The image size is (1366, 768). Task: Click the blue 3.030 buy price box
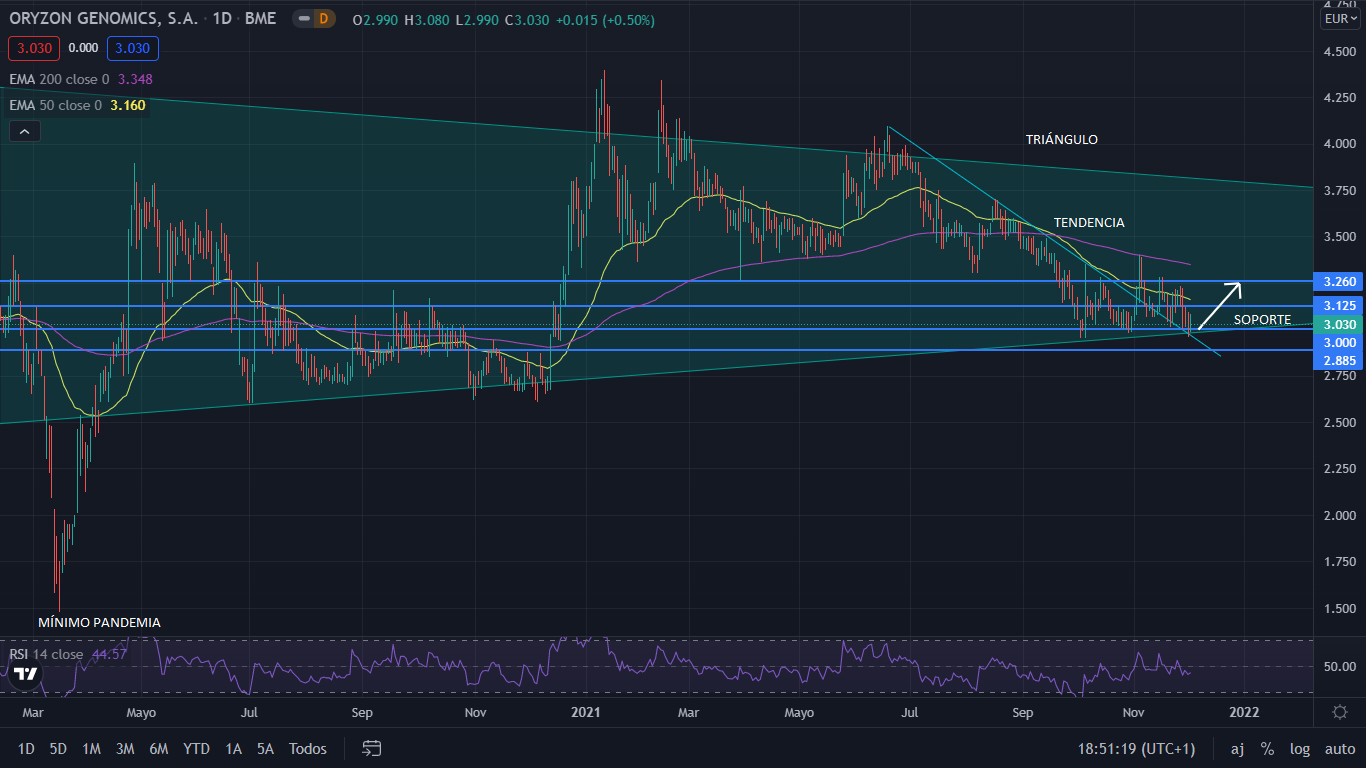point(131,48)
